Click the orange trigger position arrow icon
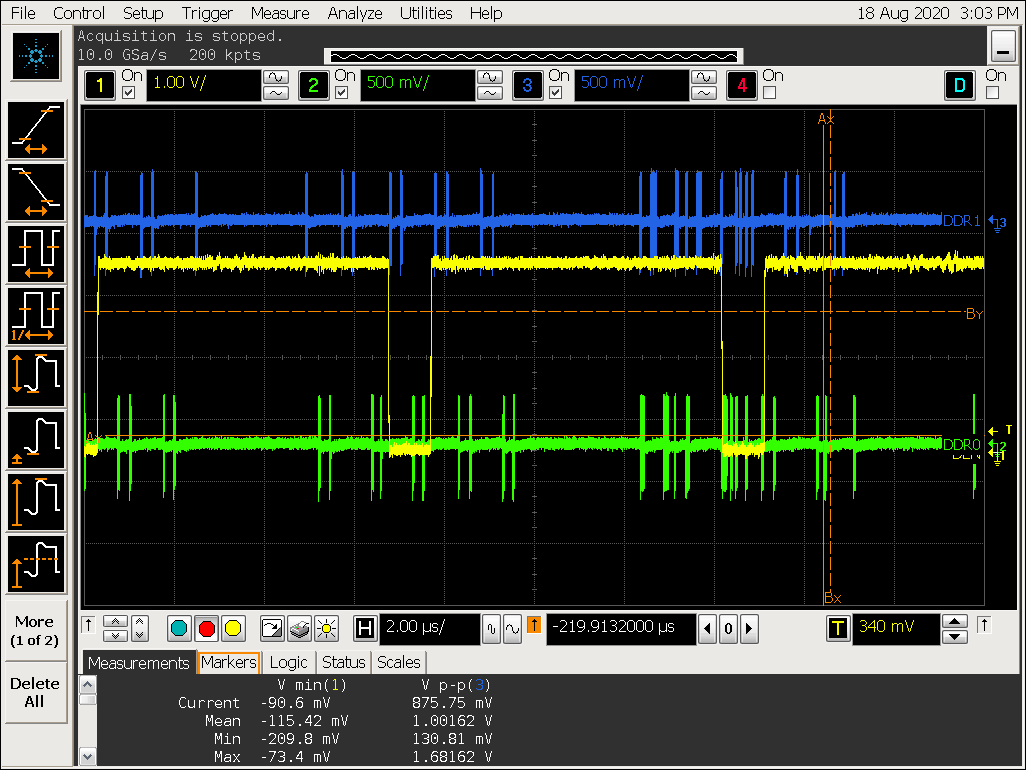 534,625
